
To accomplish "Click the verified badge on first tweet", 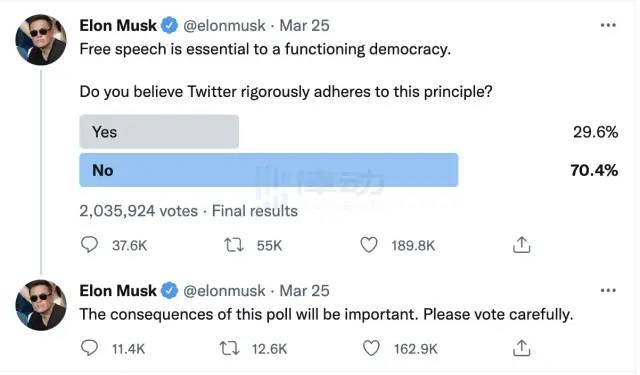I will pyautogui.click(x=169, y=25).
